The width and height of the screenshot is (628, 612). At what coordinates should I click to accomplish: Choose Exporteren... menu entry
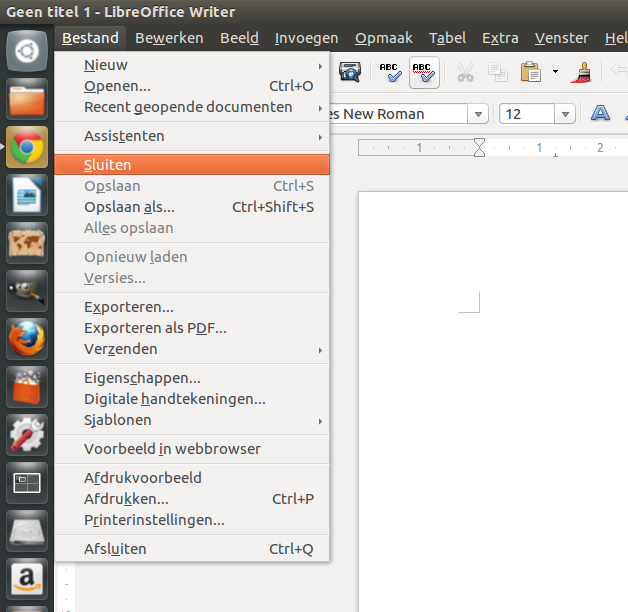click(x=192, y=307)
